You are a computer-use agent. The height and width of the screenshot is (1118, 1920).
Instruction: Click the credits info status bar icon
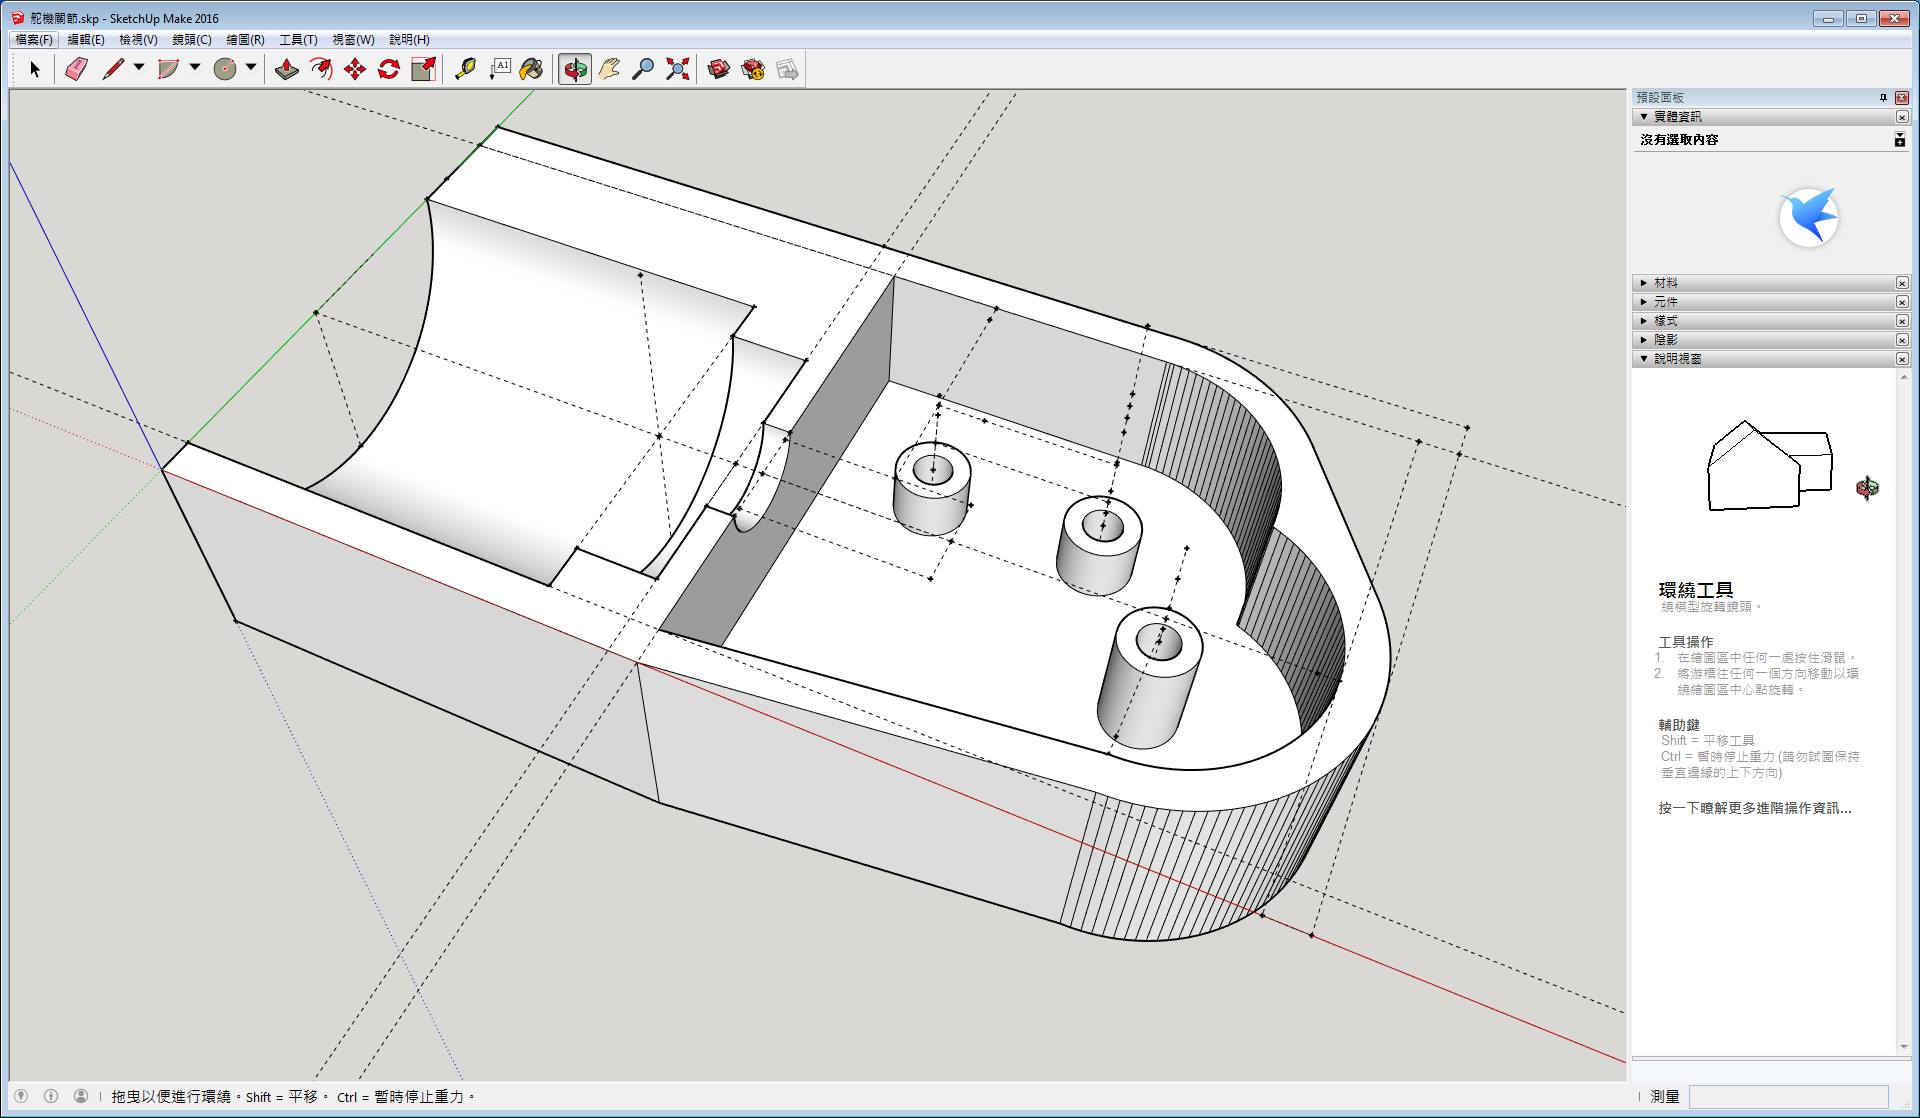(x=51, y=1096)
